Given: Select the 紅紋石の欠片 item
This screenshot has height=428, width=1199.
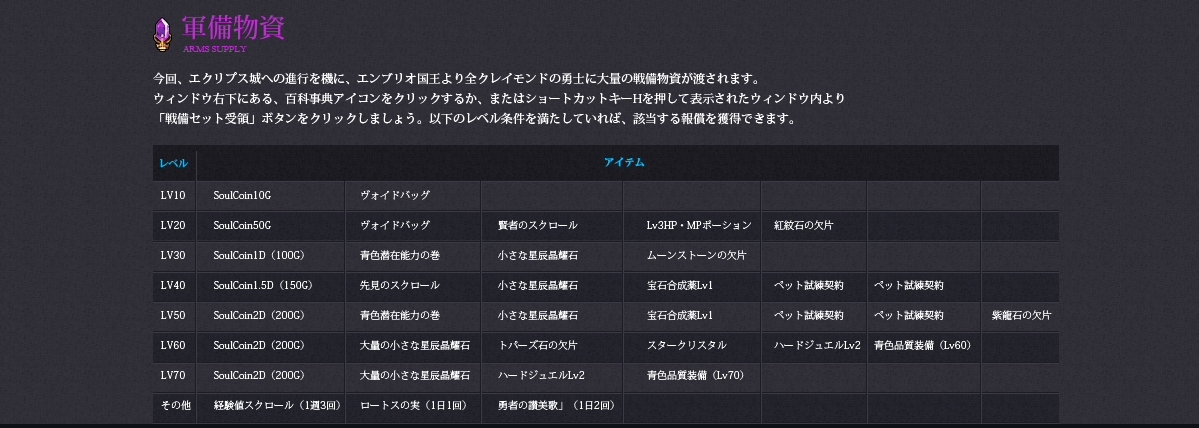Looking at the screenshot, I should (803, 225).
